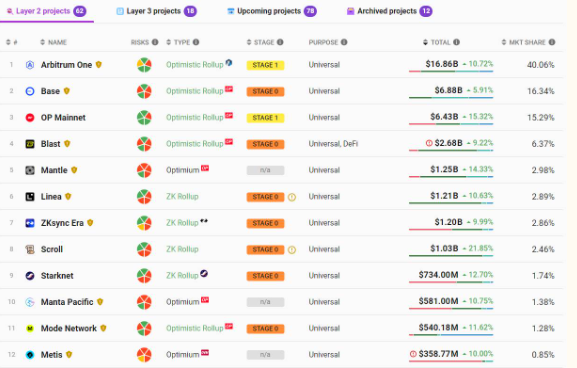
Task: Sort by MKT SHARE column arrows
Action: click(504, 42)
